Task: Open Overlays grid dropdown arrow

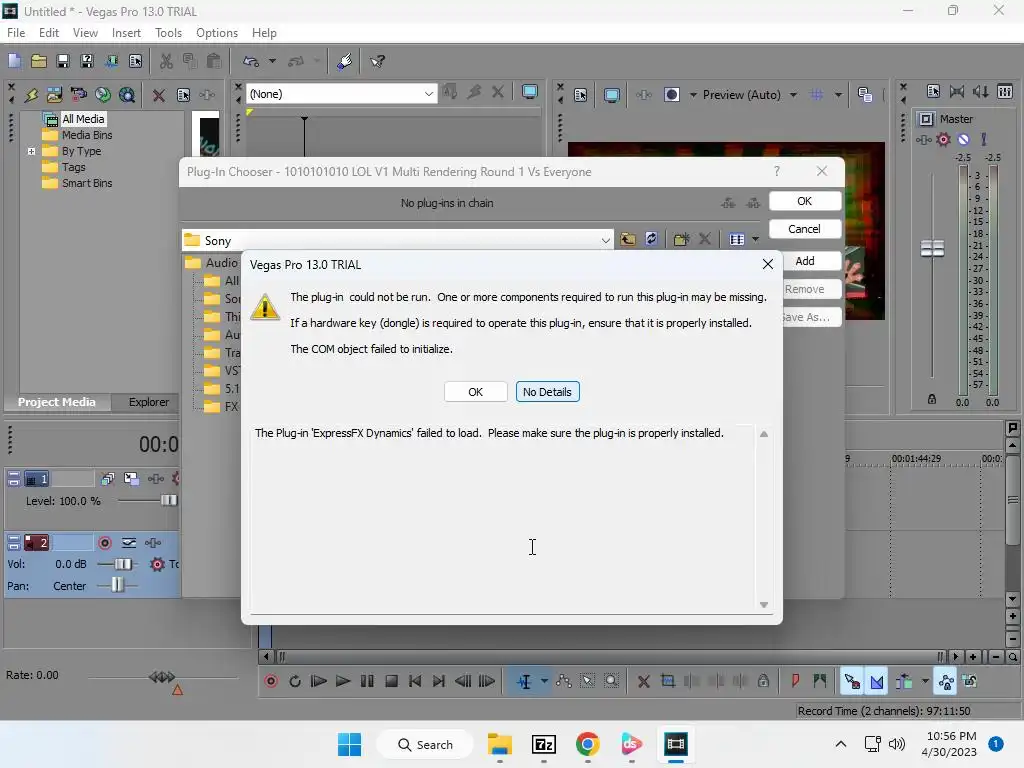Action: [838, 95]
